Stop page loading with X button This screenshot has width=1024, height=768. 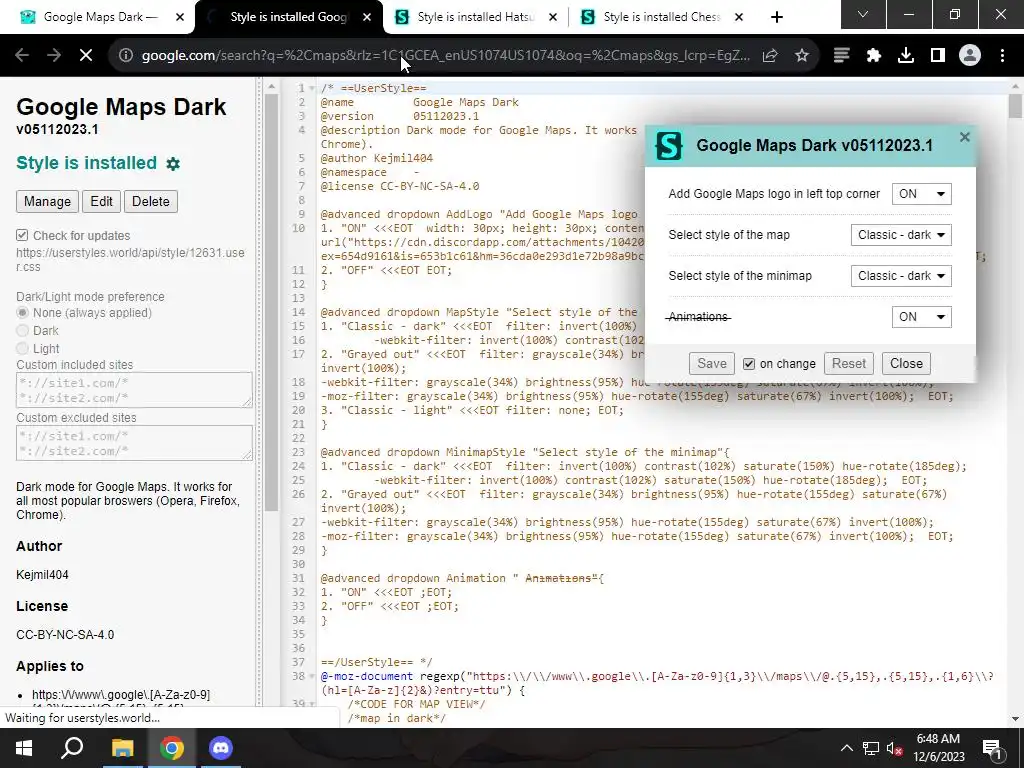[86, 56]
